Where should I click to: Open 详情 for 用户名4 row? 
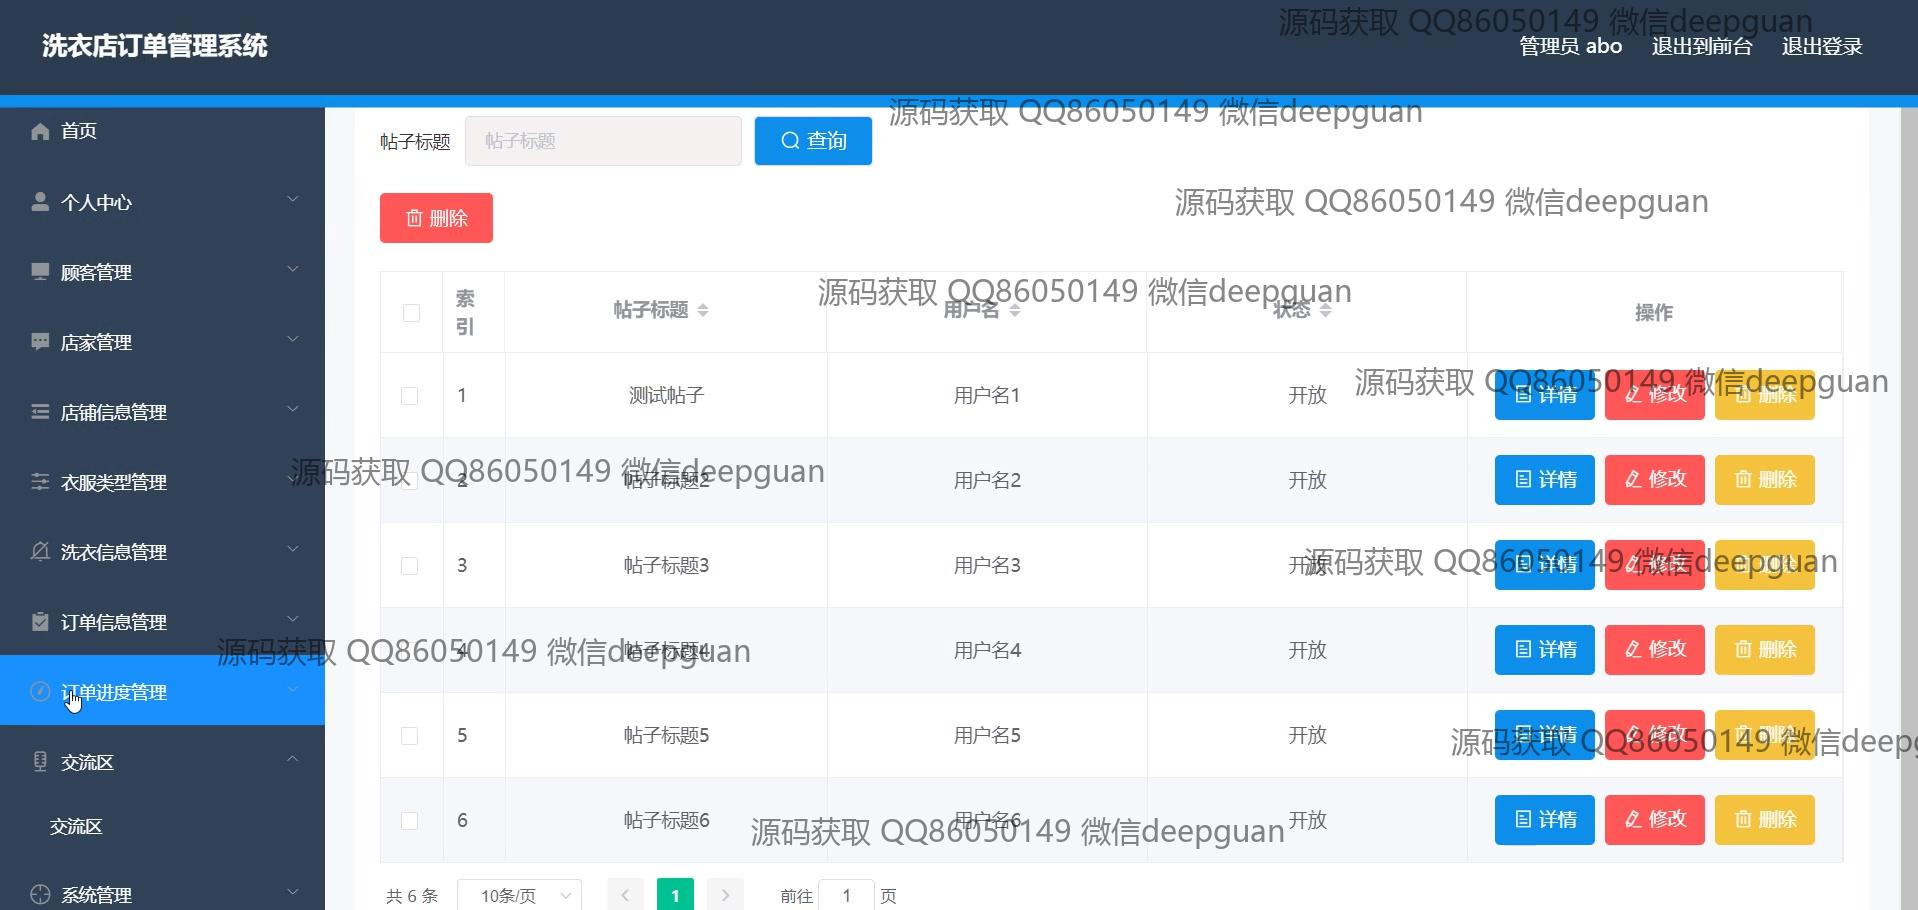tap(1544, 650)
